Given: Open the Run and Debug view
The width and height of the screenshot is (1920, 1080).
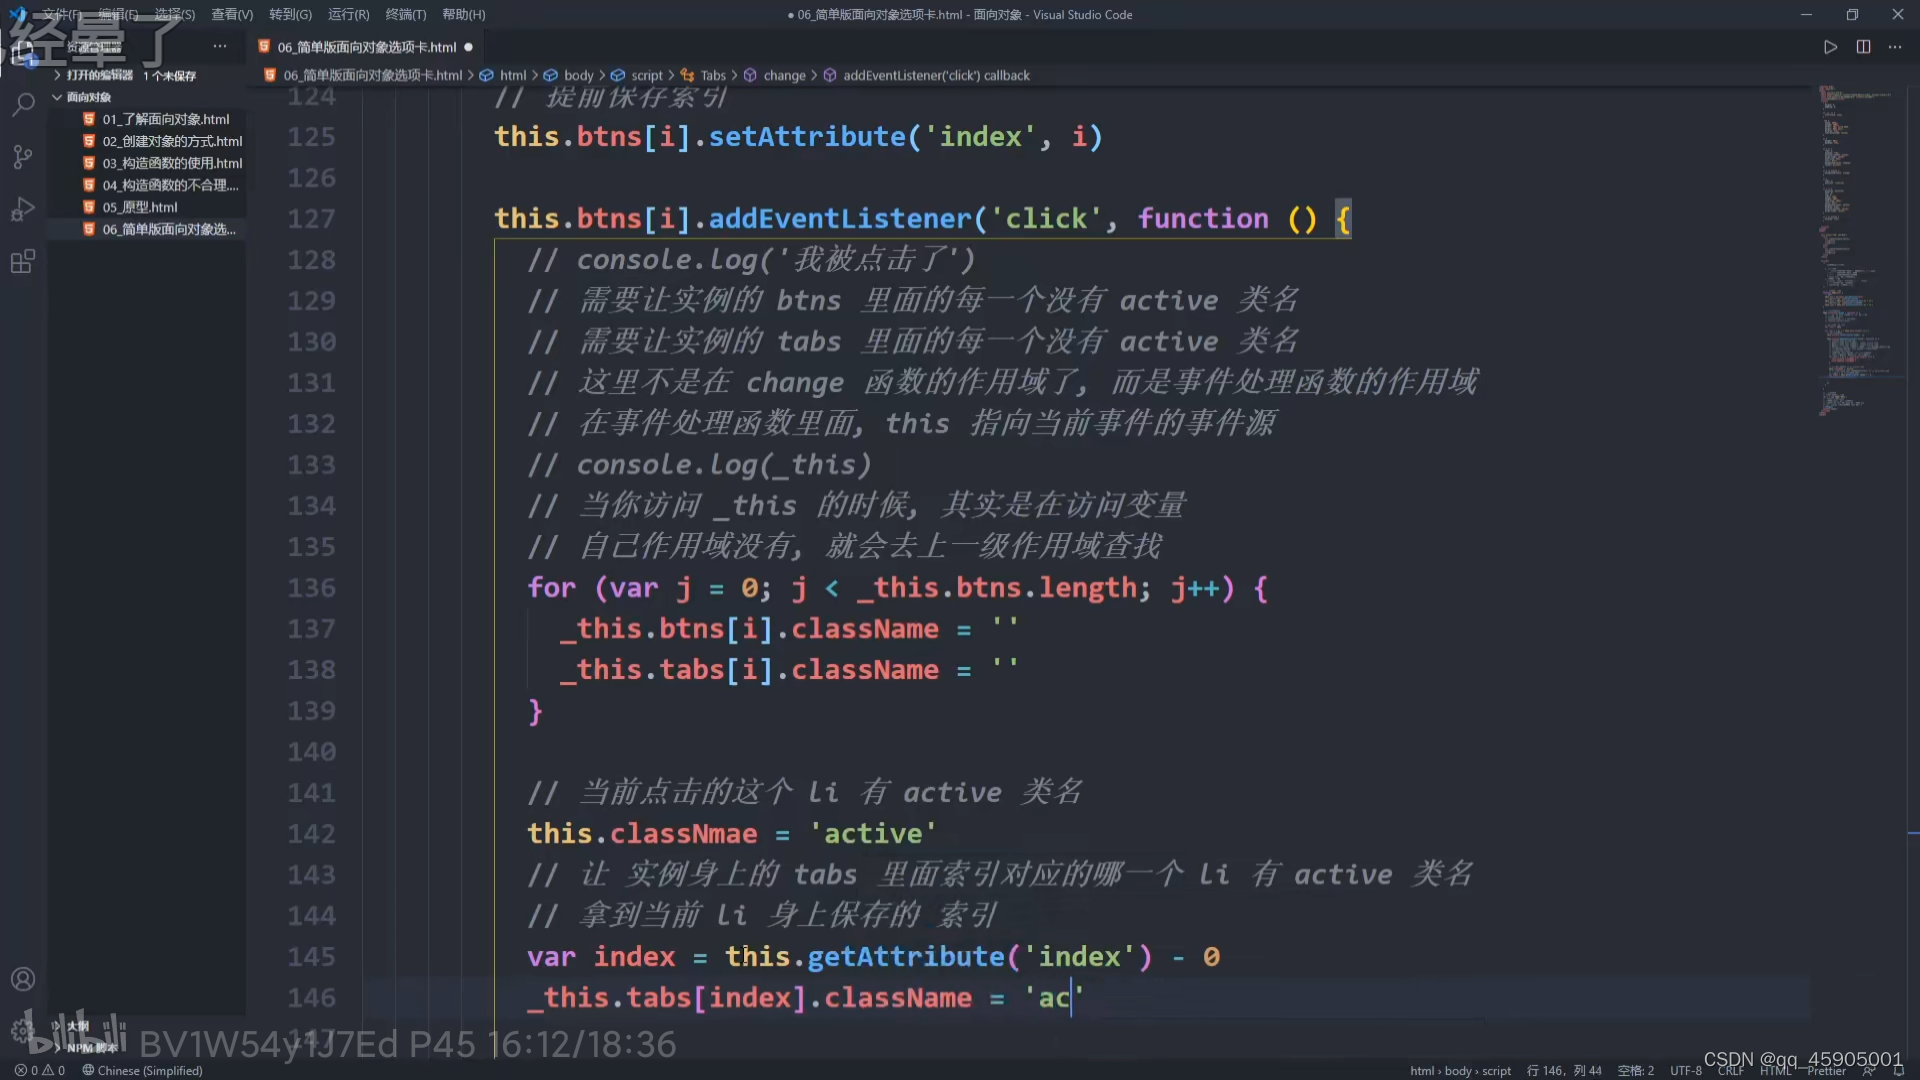Looking at the screenshot, I should (x=22, y=209).
